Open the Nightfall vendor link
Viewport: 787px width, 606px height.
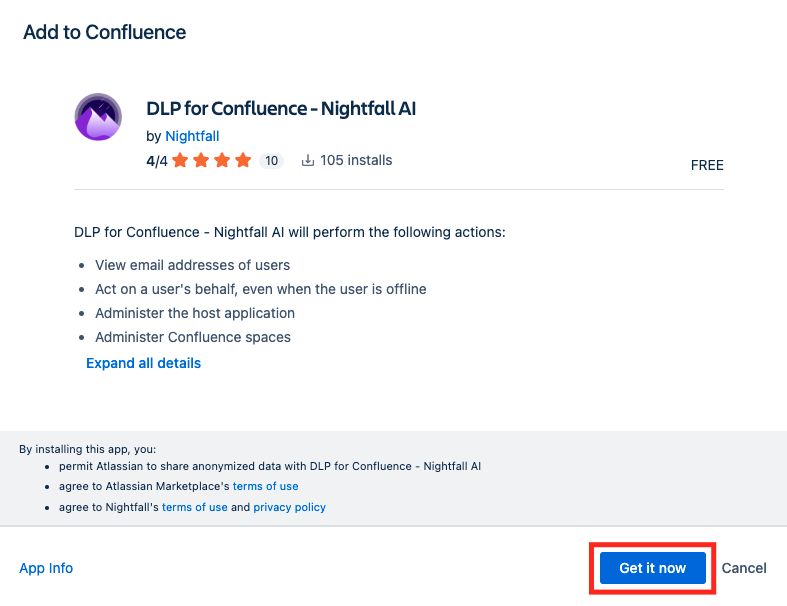coord(192,136)
